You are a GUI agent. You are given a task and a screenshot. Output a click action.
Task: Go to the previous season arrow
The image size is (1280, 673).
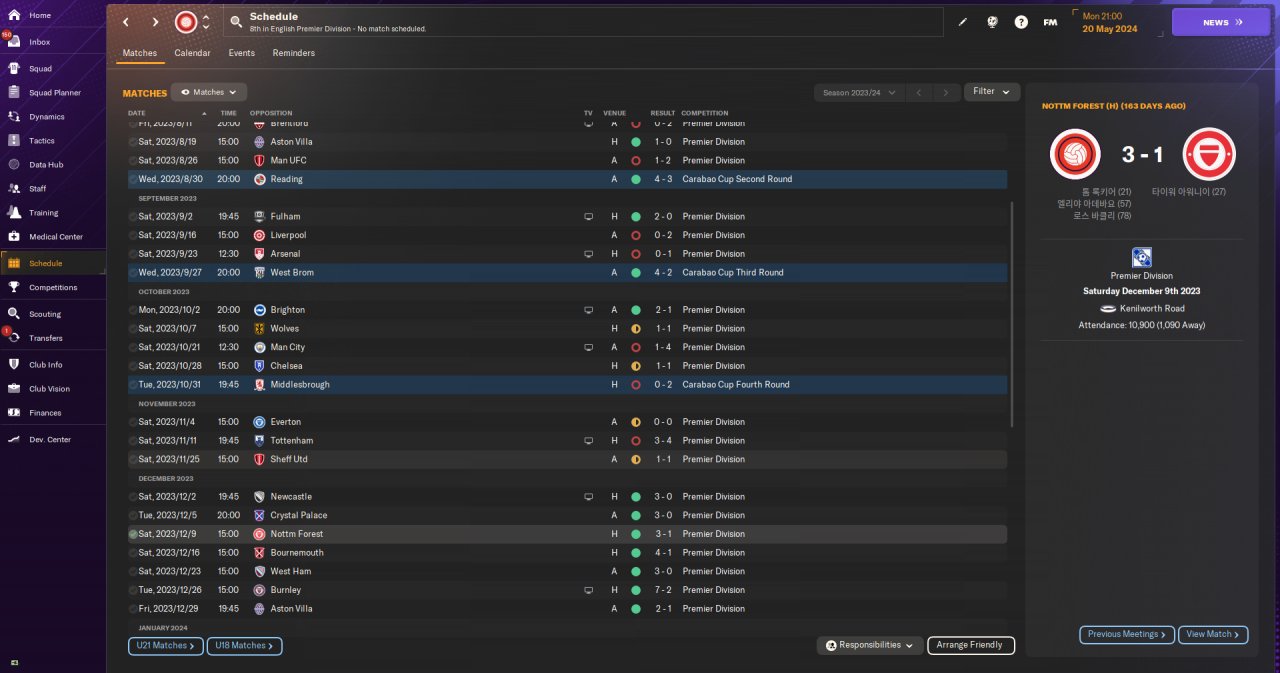(919, 92)
